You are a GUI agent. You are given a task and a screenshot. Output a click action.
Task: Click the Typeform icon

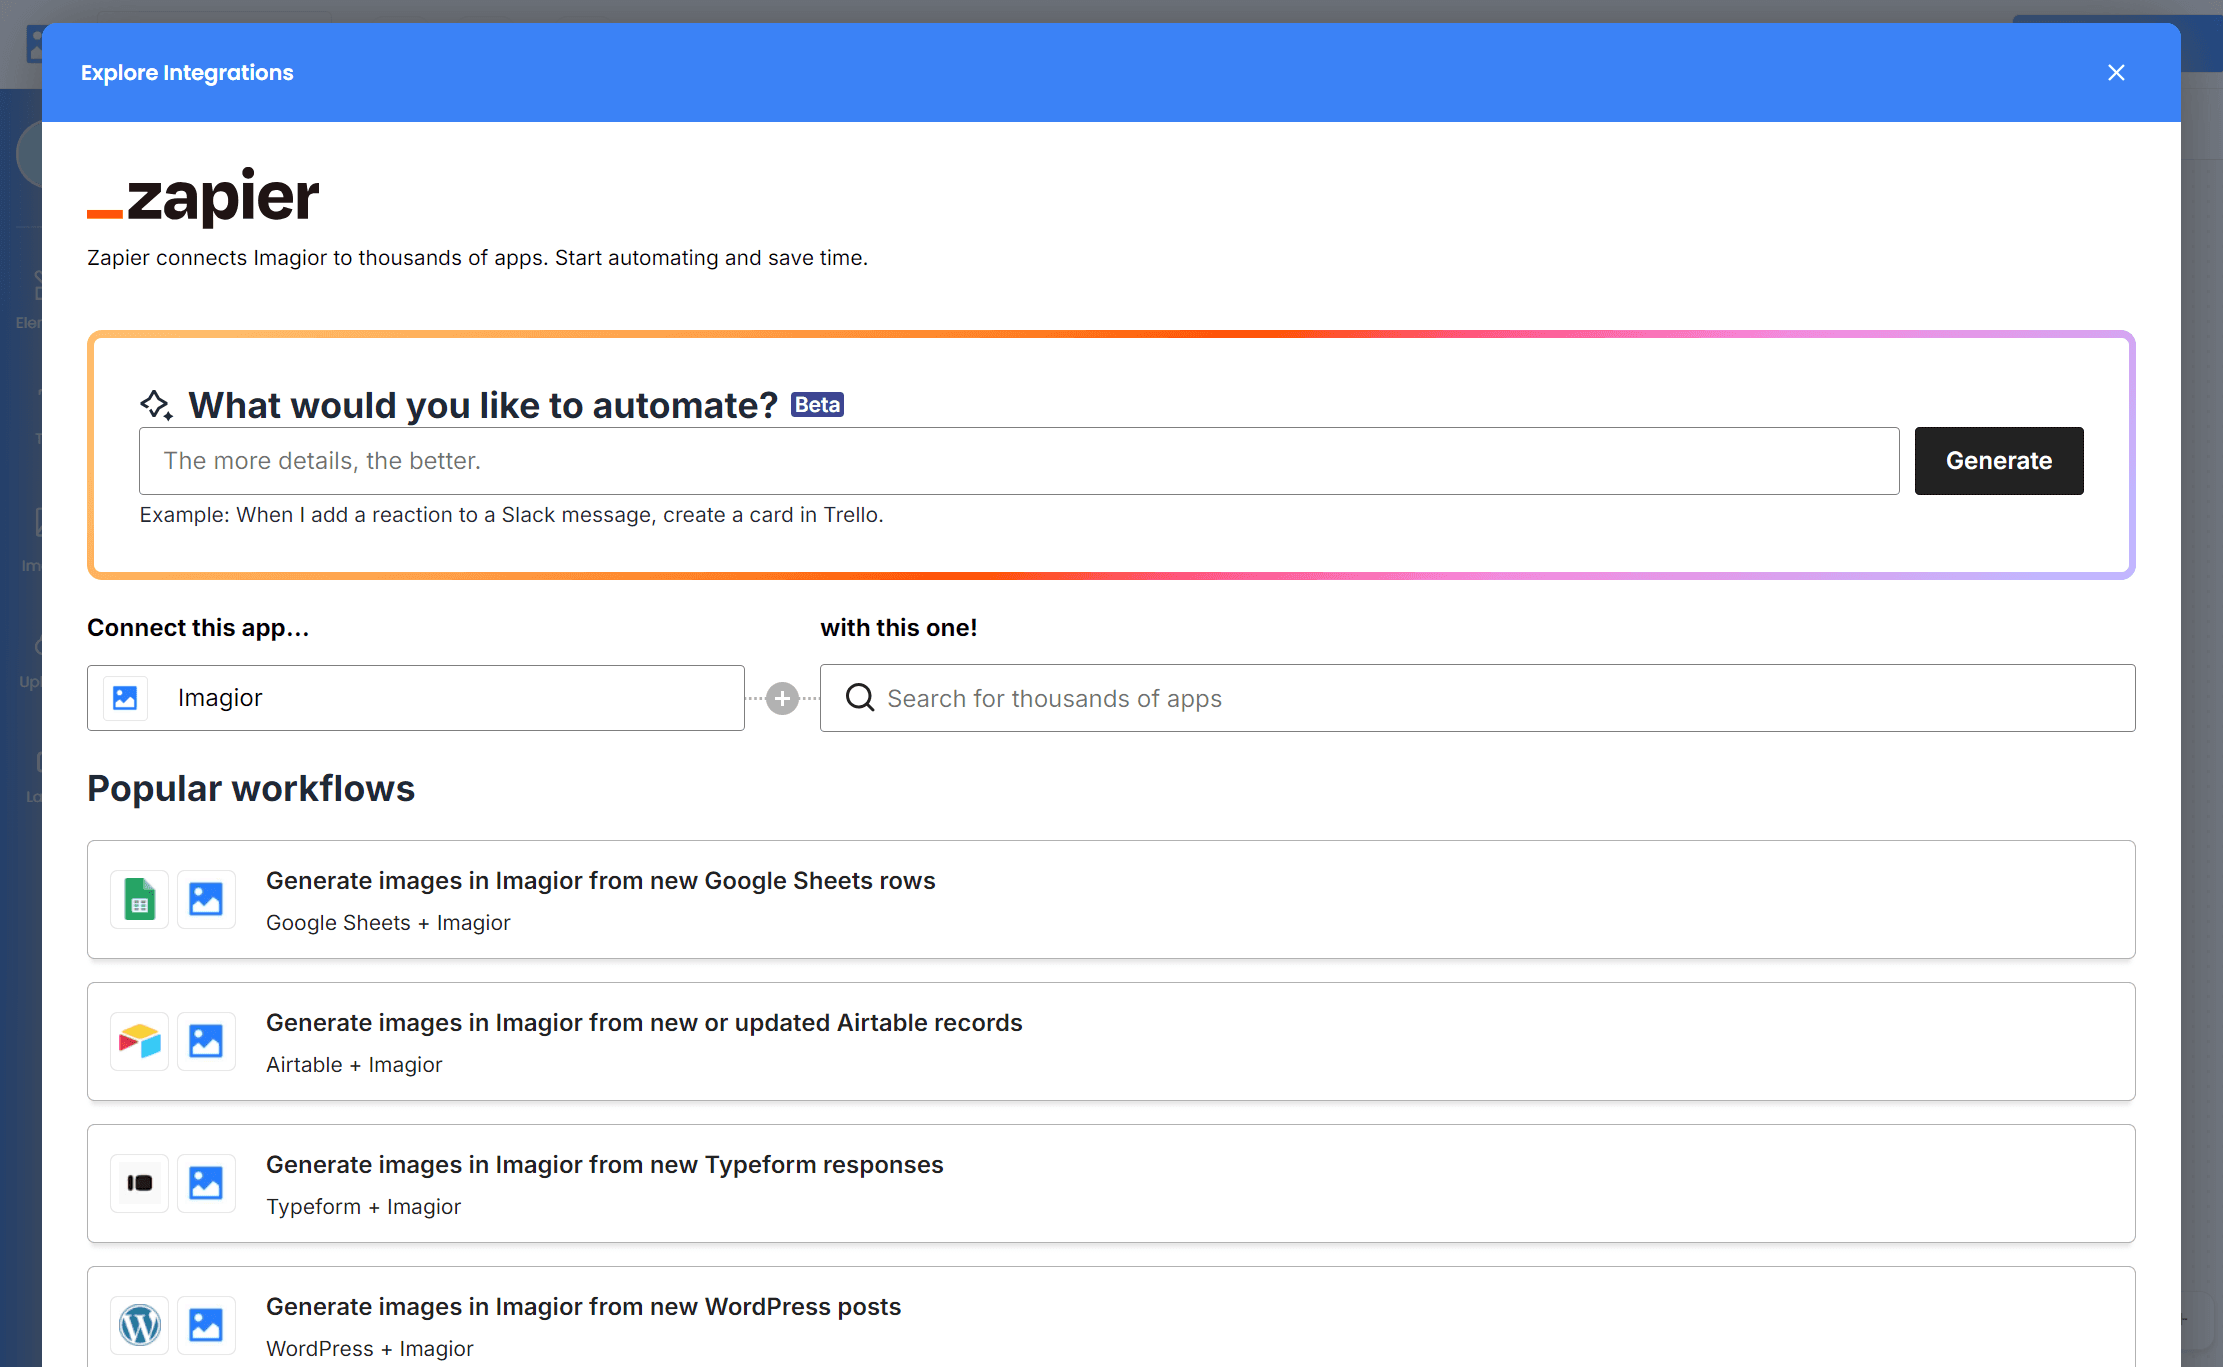[x=139, y=1183]
